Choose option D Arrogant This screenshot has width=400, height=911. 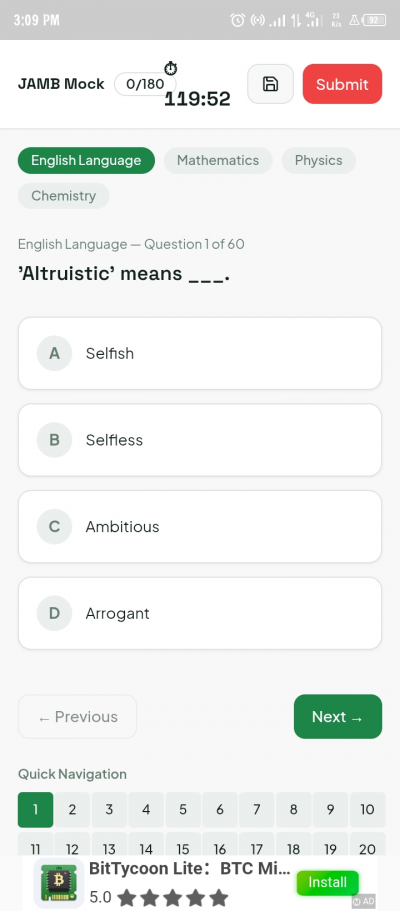200,613
